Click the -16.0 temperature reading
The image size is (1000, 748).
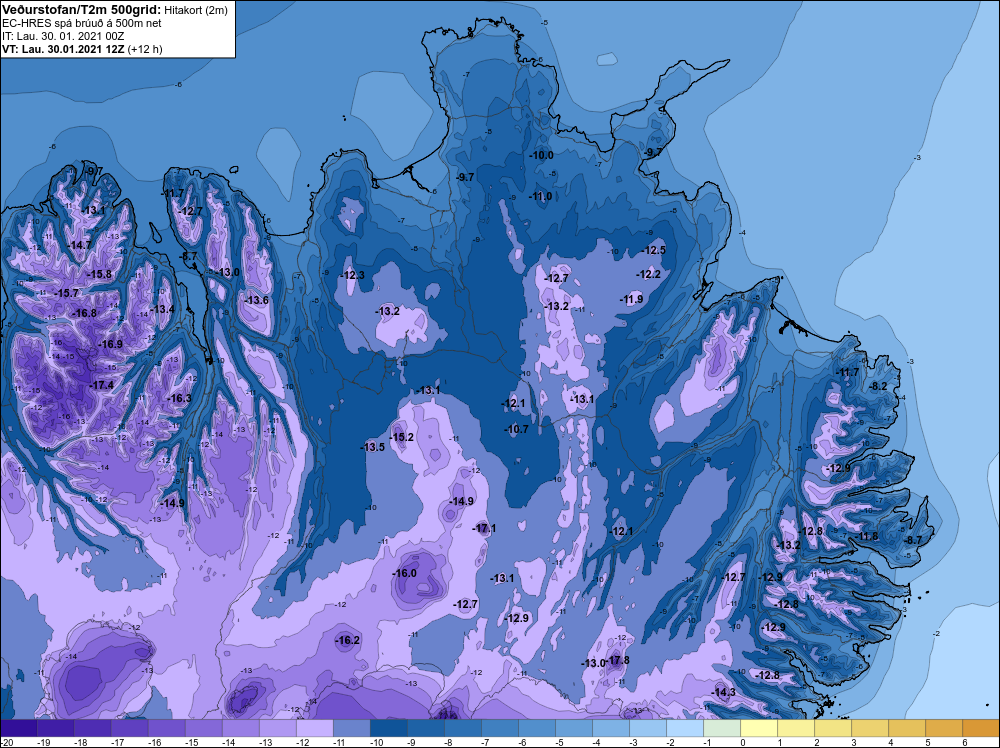click(404, 573)
